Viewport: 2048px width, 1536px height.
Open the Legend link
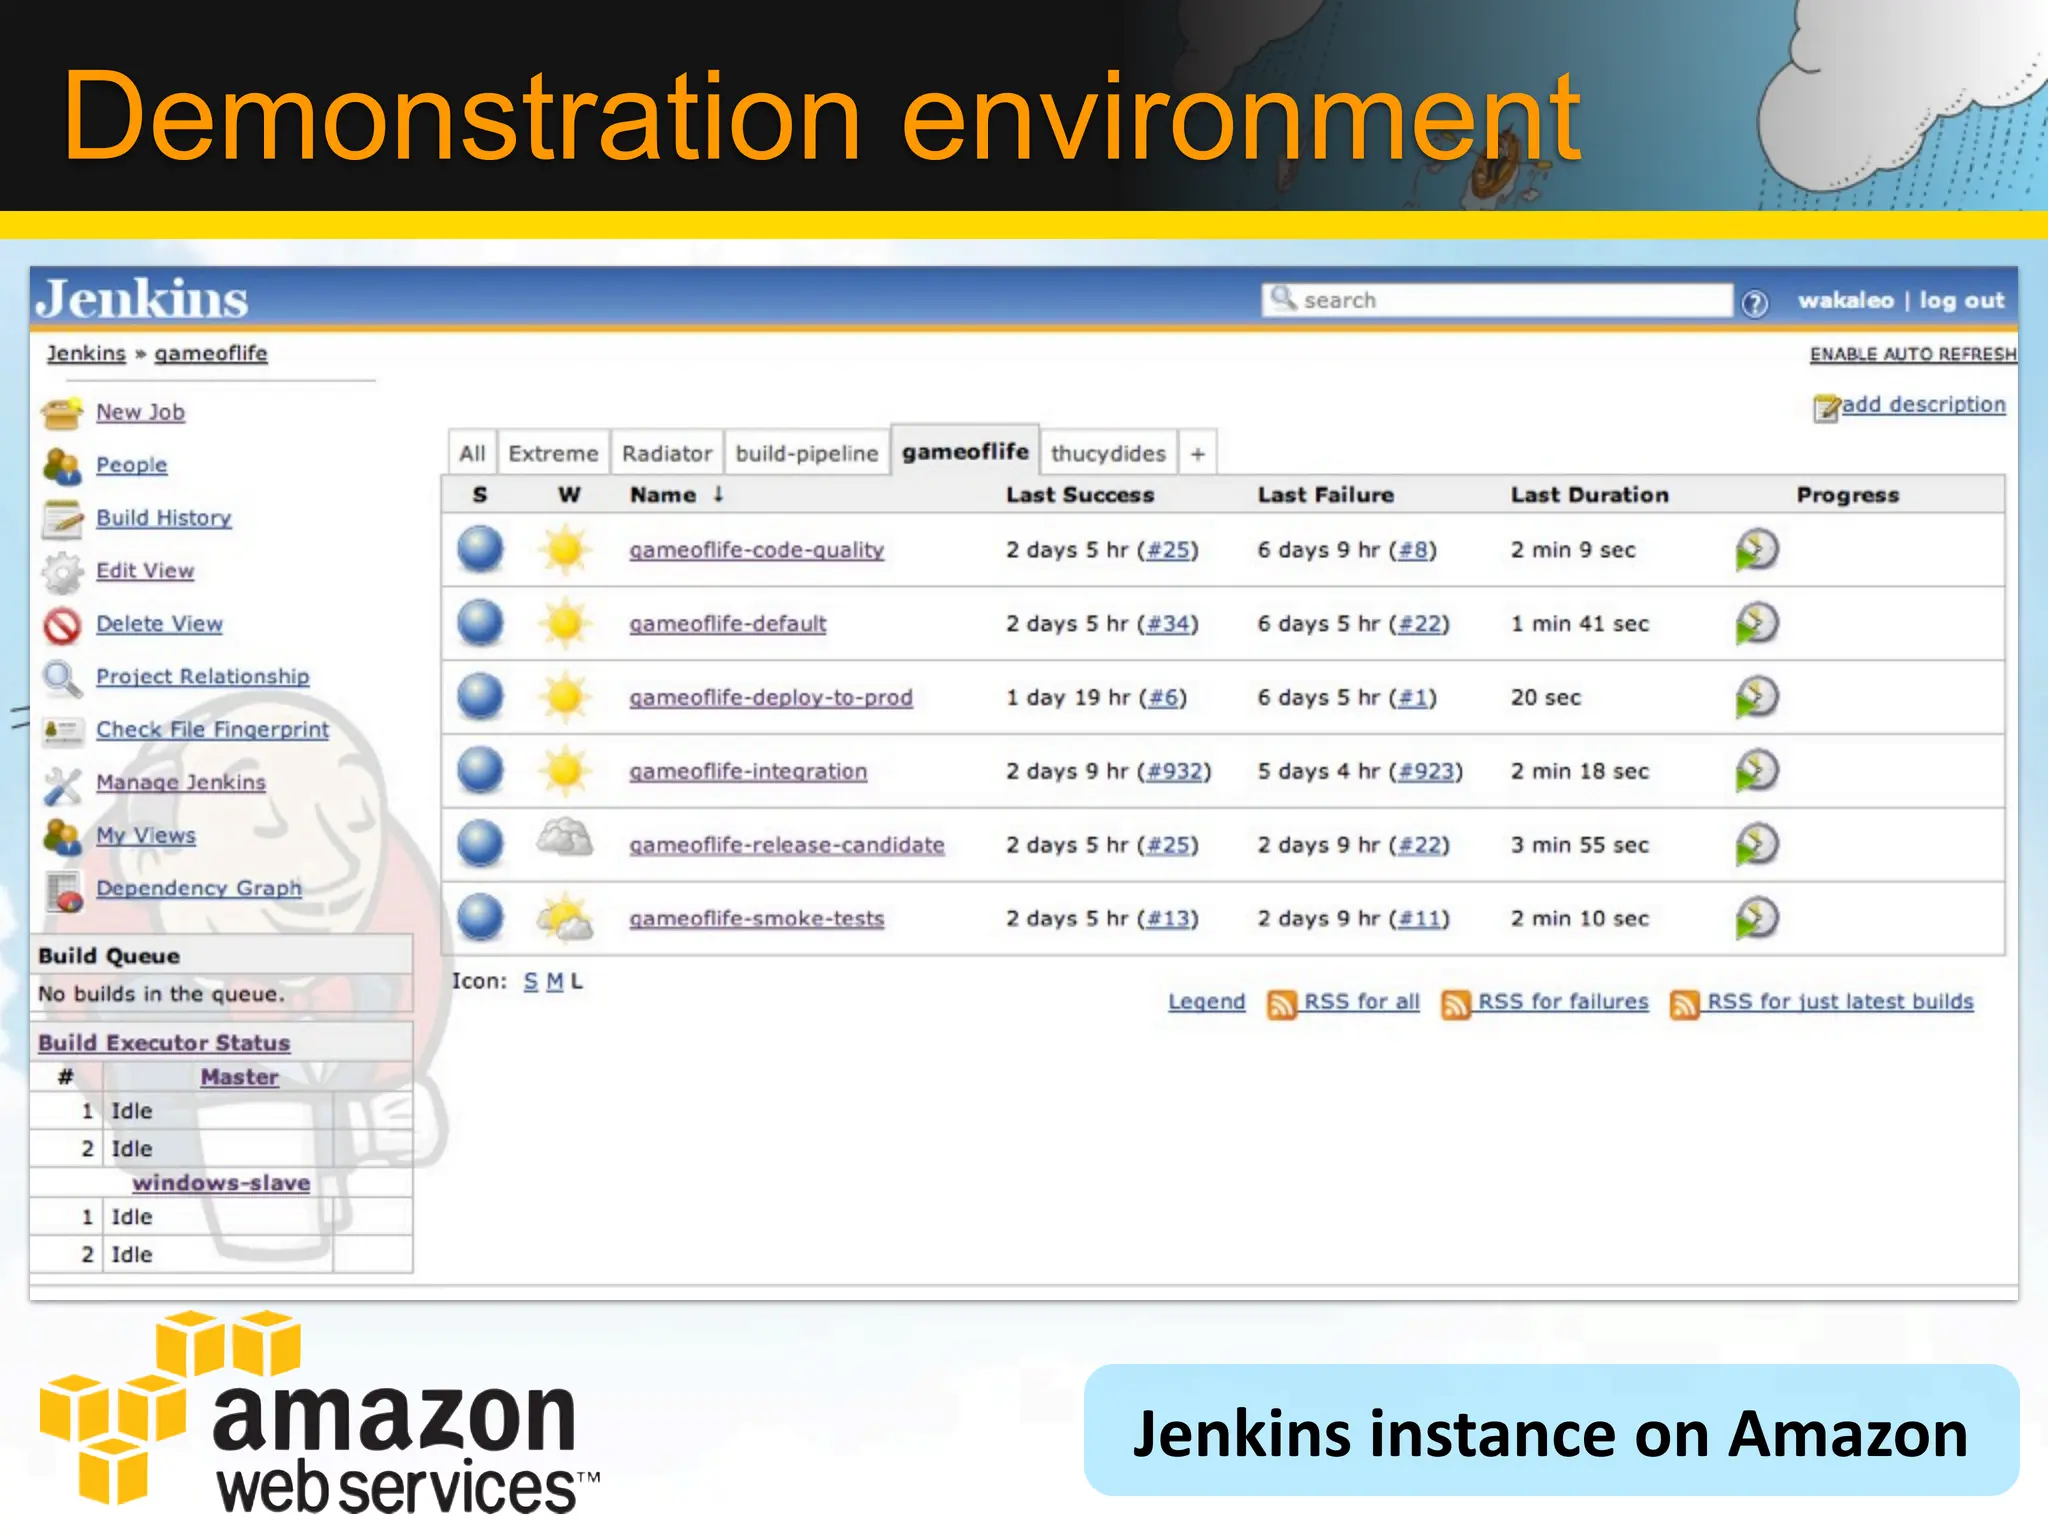(1207, 1002)
